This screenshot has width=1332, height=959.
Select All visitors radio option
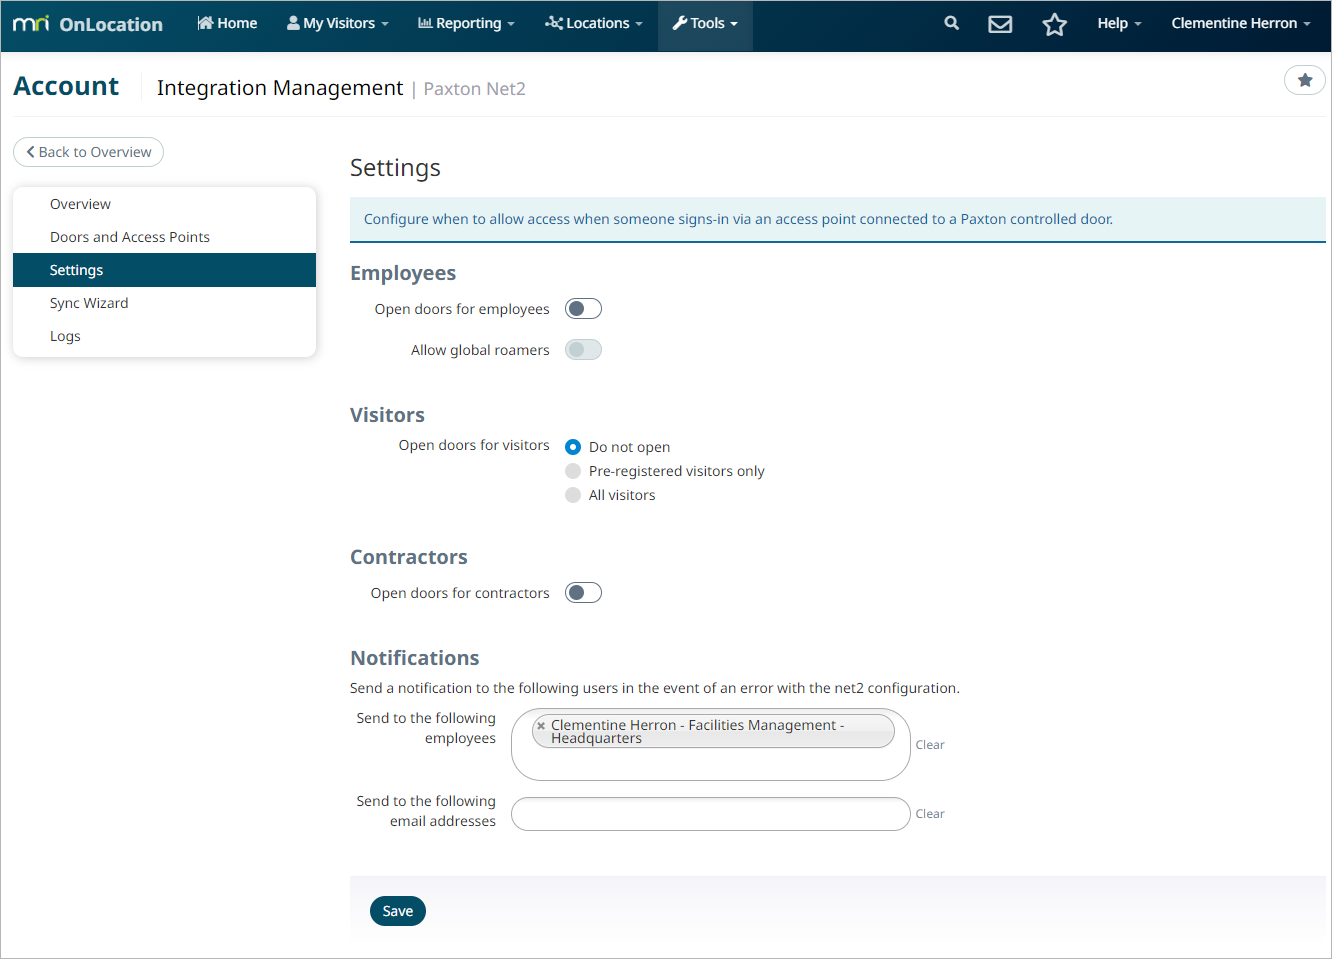(573, 495)
